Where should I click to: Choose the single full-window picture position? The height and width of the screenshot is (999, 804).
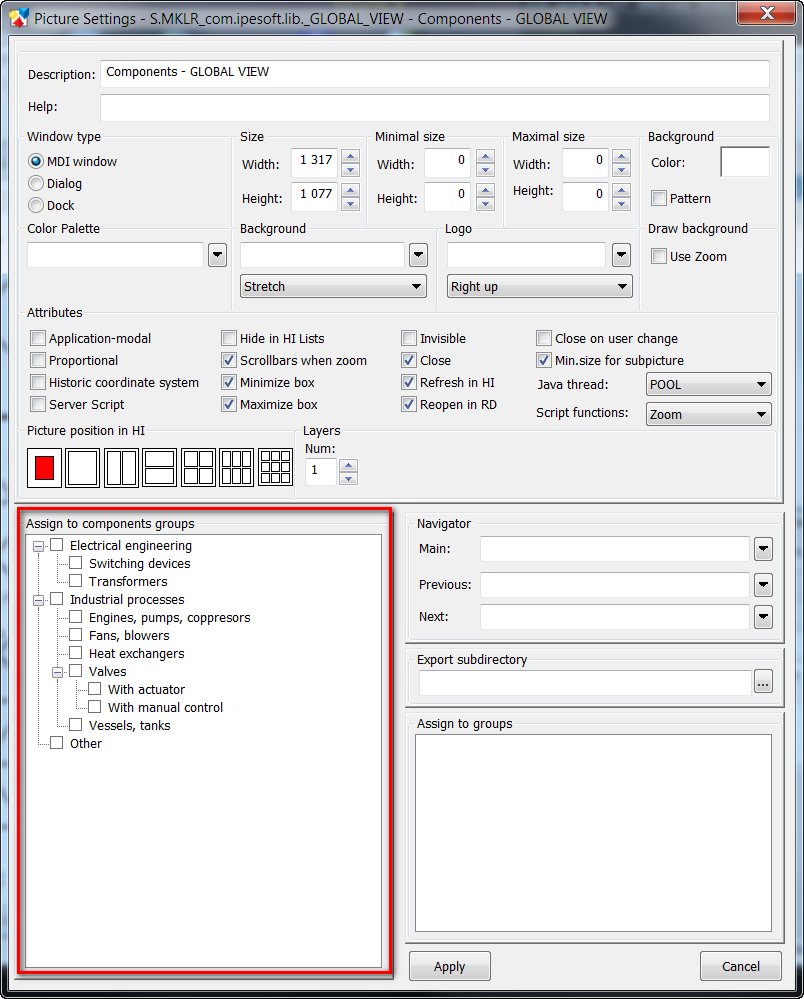[x=83, y=467]
